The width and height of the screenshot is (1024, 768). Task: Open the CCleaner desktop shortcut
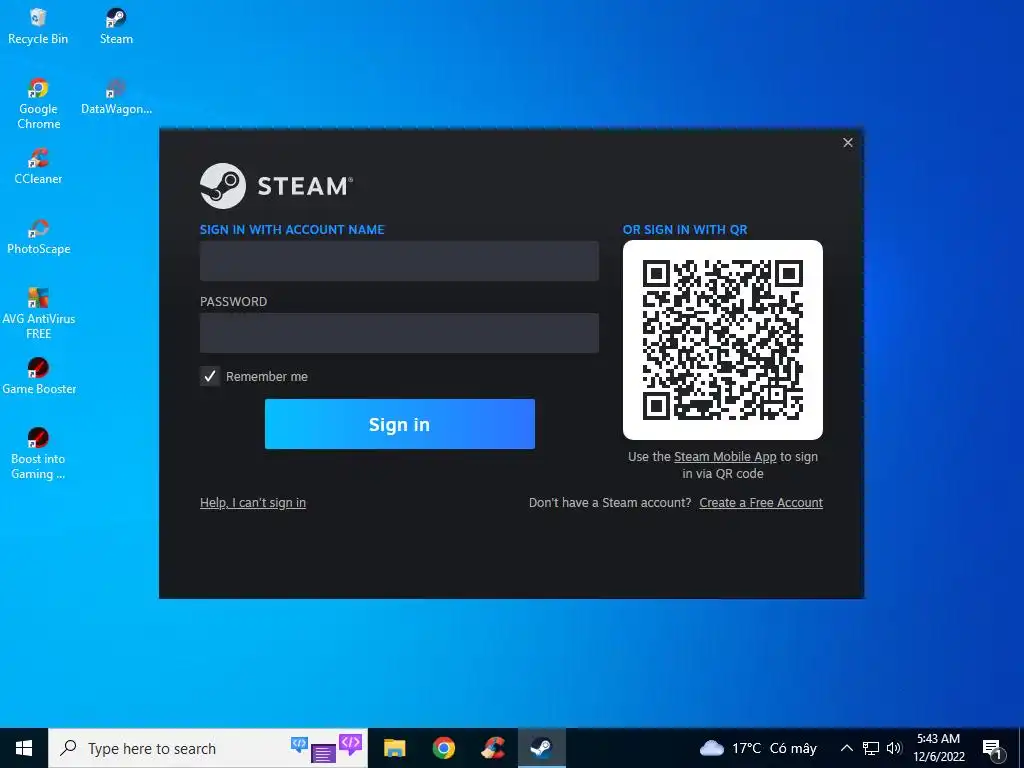[38, 166]
